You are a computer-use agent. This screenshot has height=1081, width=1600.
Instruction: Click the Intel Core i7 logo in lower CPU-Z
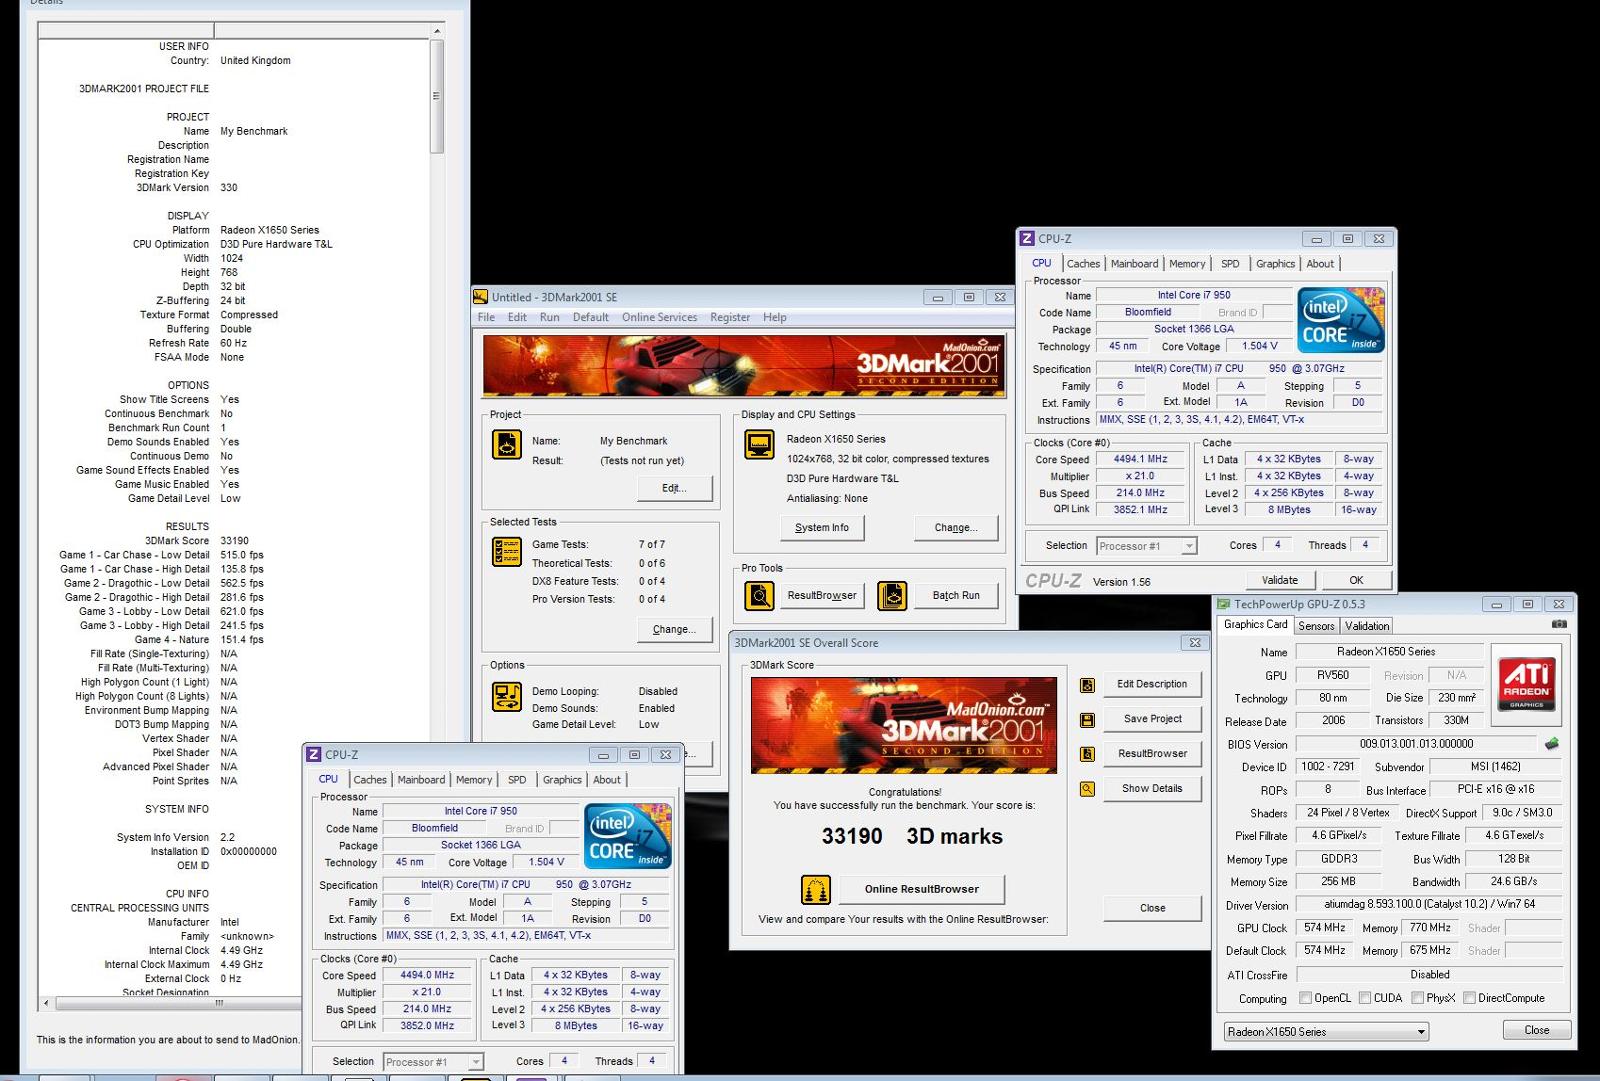click(x=627, y=836)
